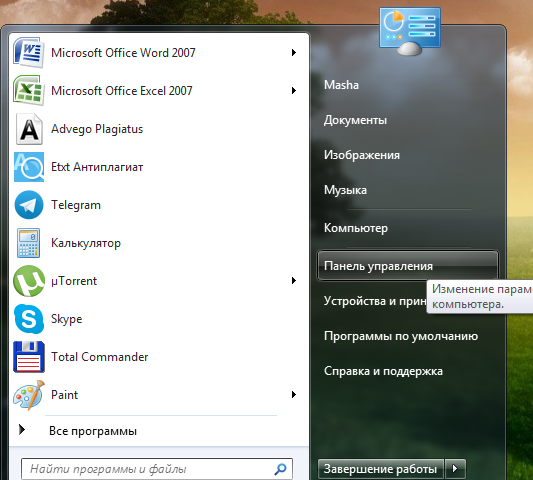Open Устройства и принтеры entry
This screenshot has width=533, height=480.
(x=375, y=301)
